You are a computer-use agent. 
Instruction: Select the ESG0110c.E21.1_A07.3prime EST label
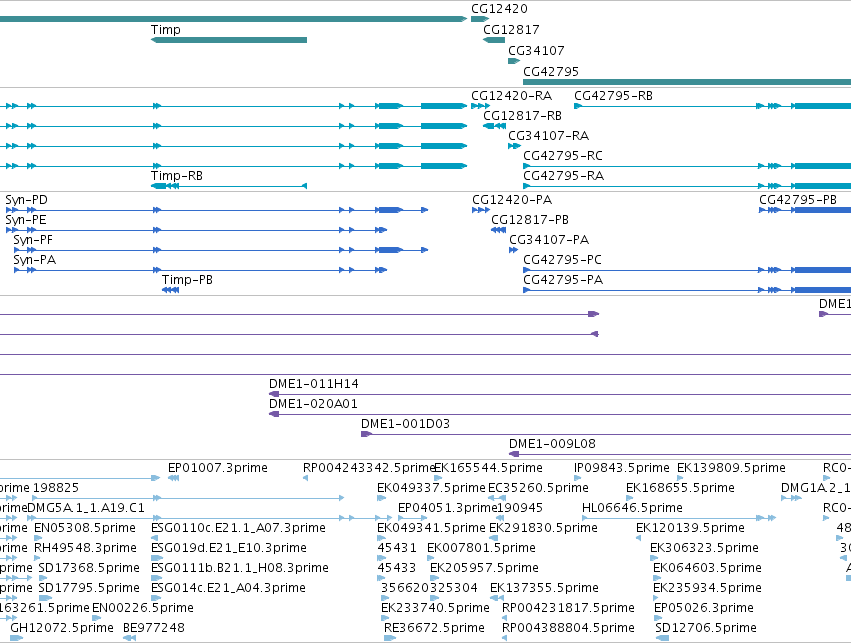pos(238,528)
